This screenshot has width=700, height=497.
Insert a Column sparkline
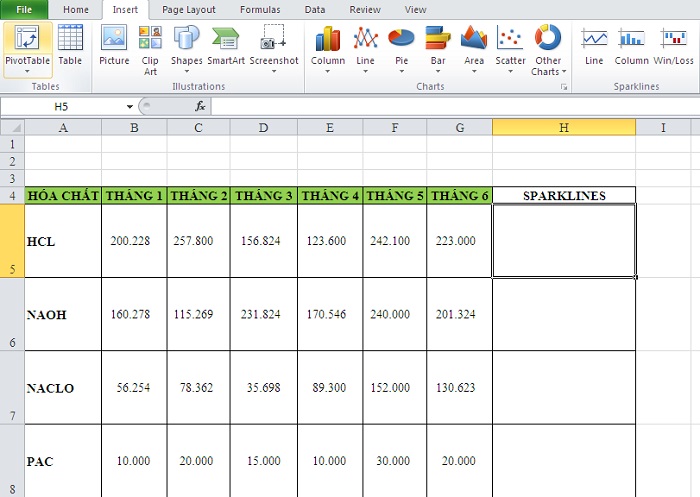[631, 46]
